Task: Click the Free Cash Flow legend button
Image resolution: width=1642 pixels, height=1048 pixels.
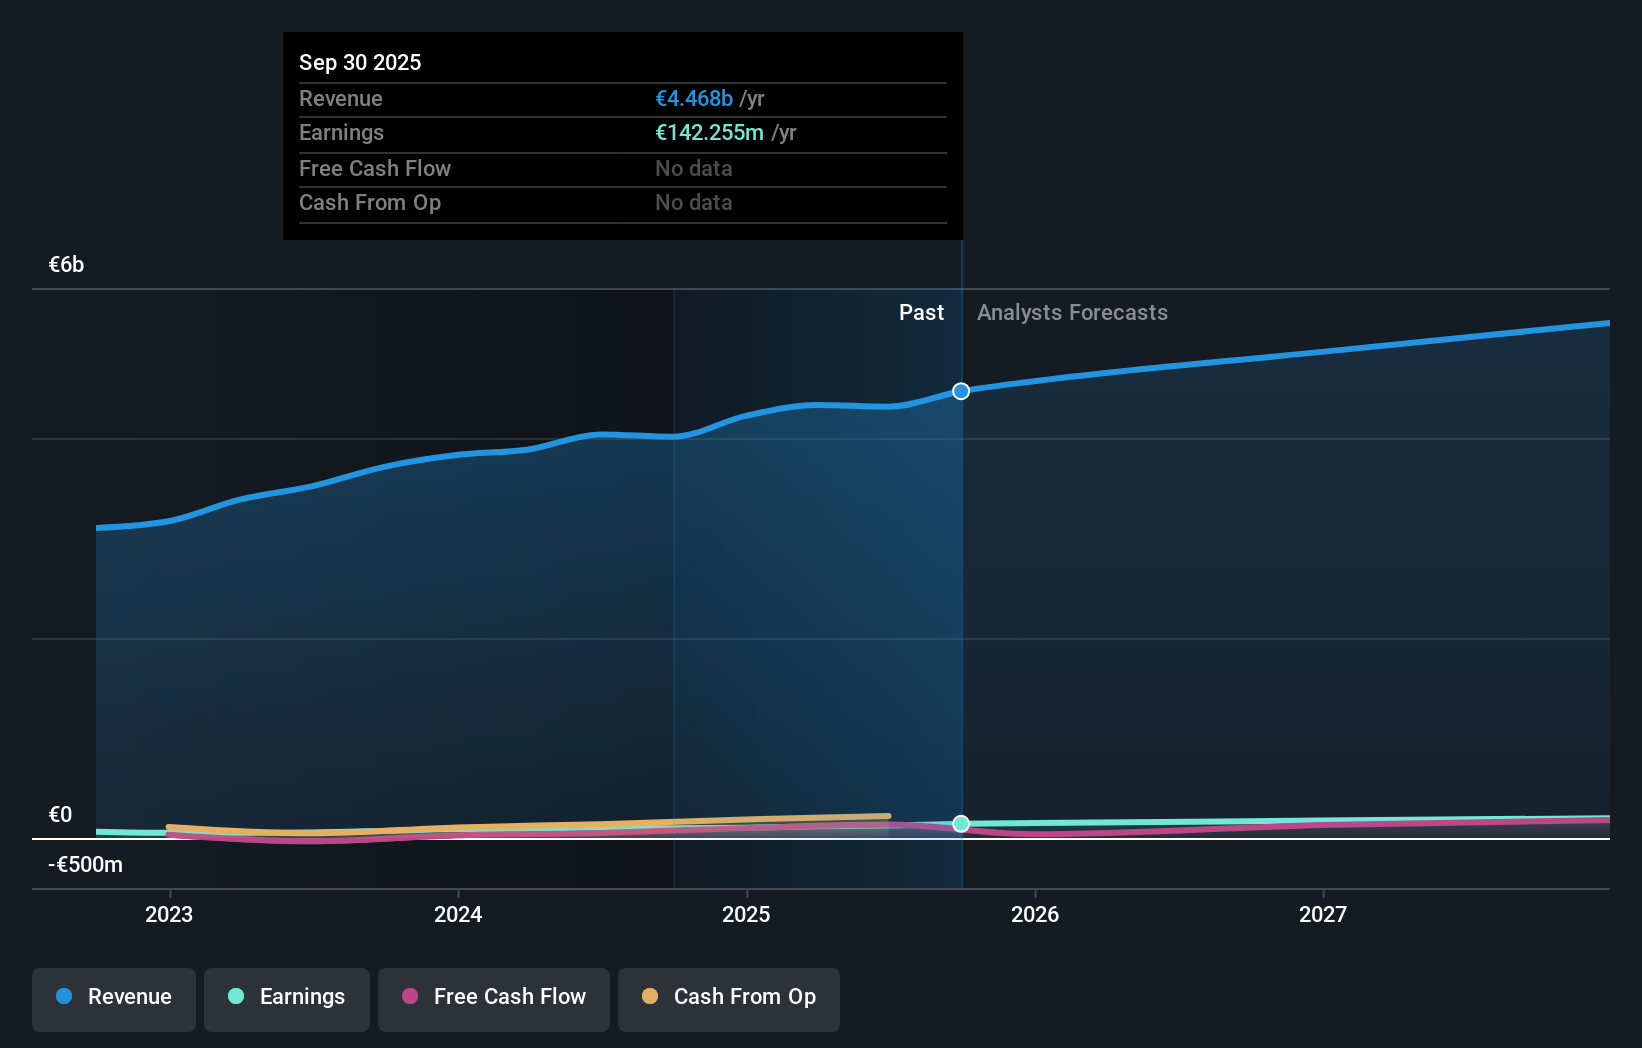Action: click(493, 999)
